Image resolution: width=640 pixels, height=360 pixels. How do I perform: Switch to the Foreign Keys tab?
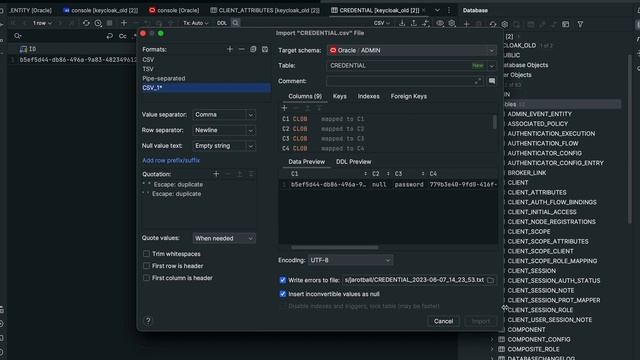pyautogui.click(x=409, y=96)
